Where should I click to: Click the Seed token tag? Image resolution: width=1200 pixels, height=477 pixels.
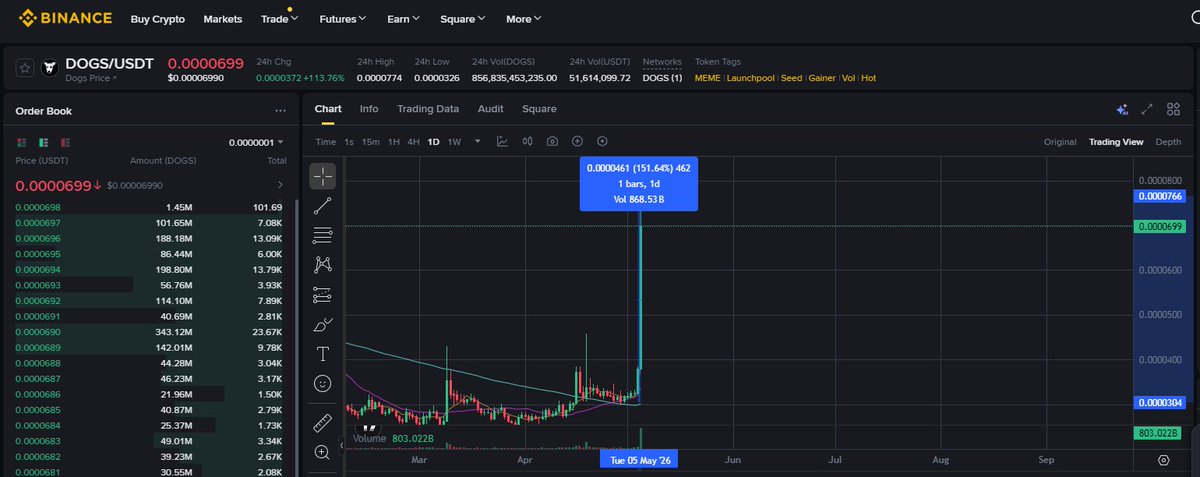[791, 78]
